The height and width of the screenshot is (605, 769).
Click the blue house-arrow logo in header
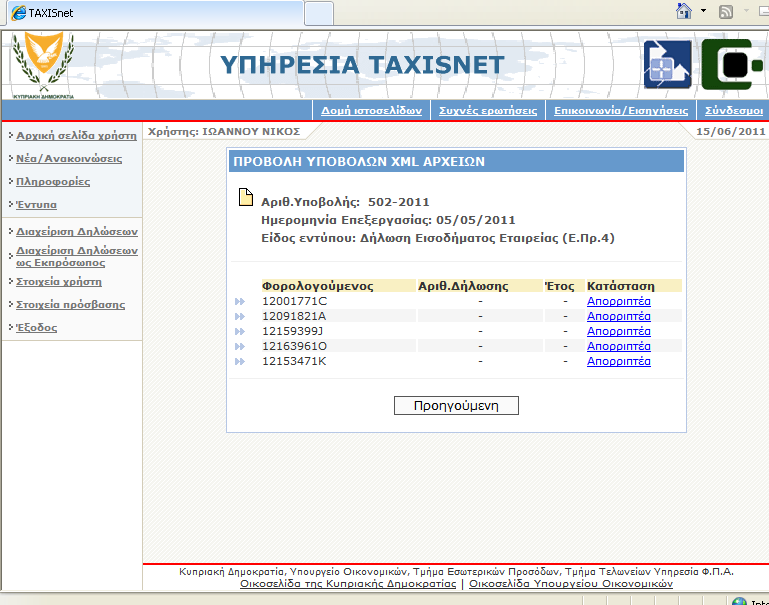click(x=667, y=64)
